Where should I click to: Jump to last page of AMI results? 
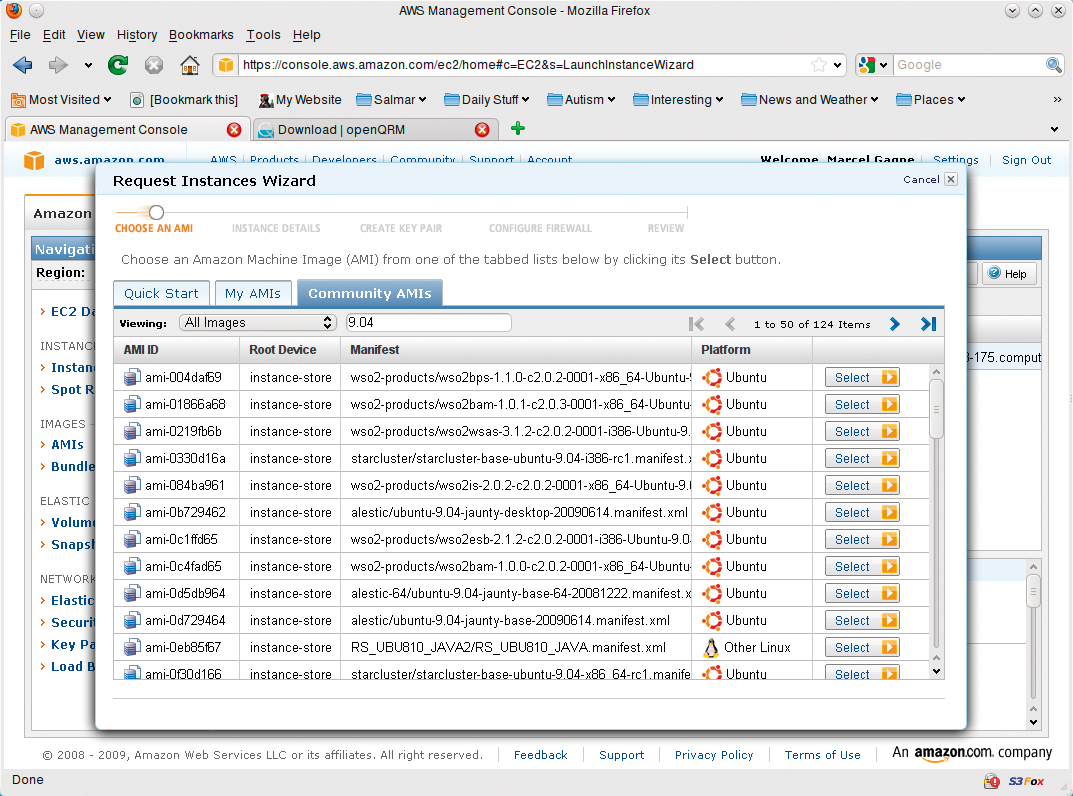point(928,324)
